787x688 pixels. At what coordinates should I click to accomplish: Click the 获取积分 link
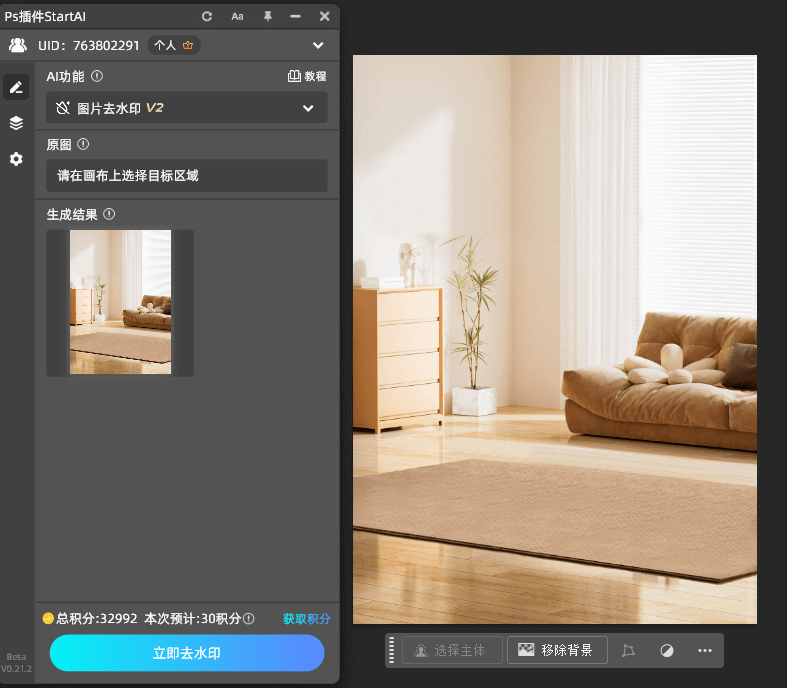click(306, 619)
